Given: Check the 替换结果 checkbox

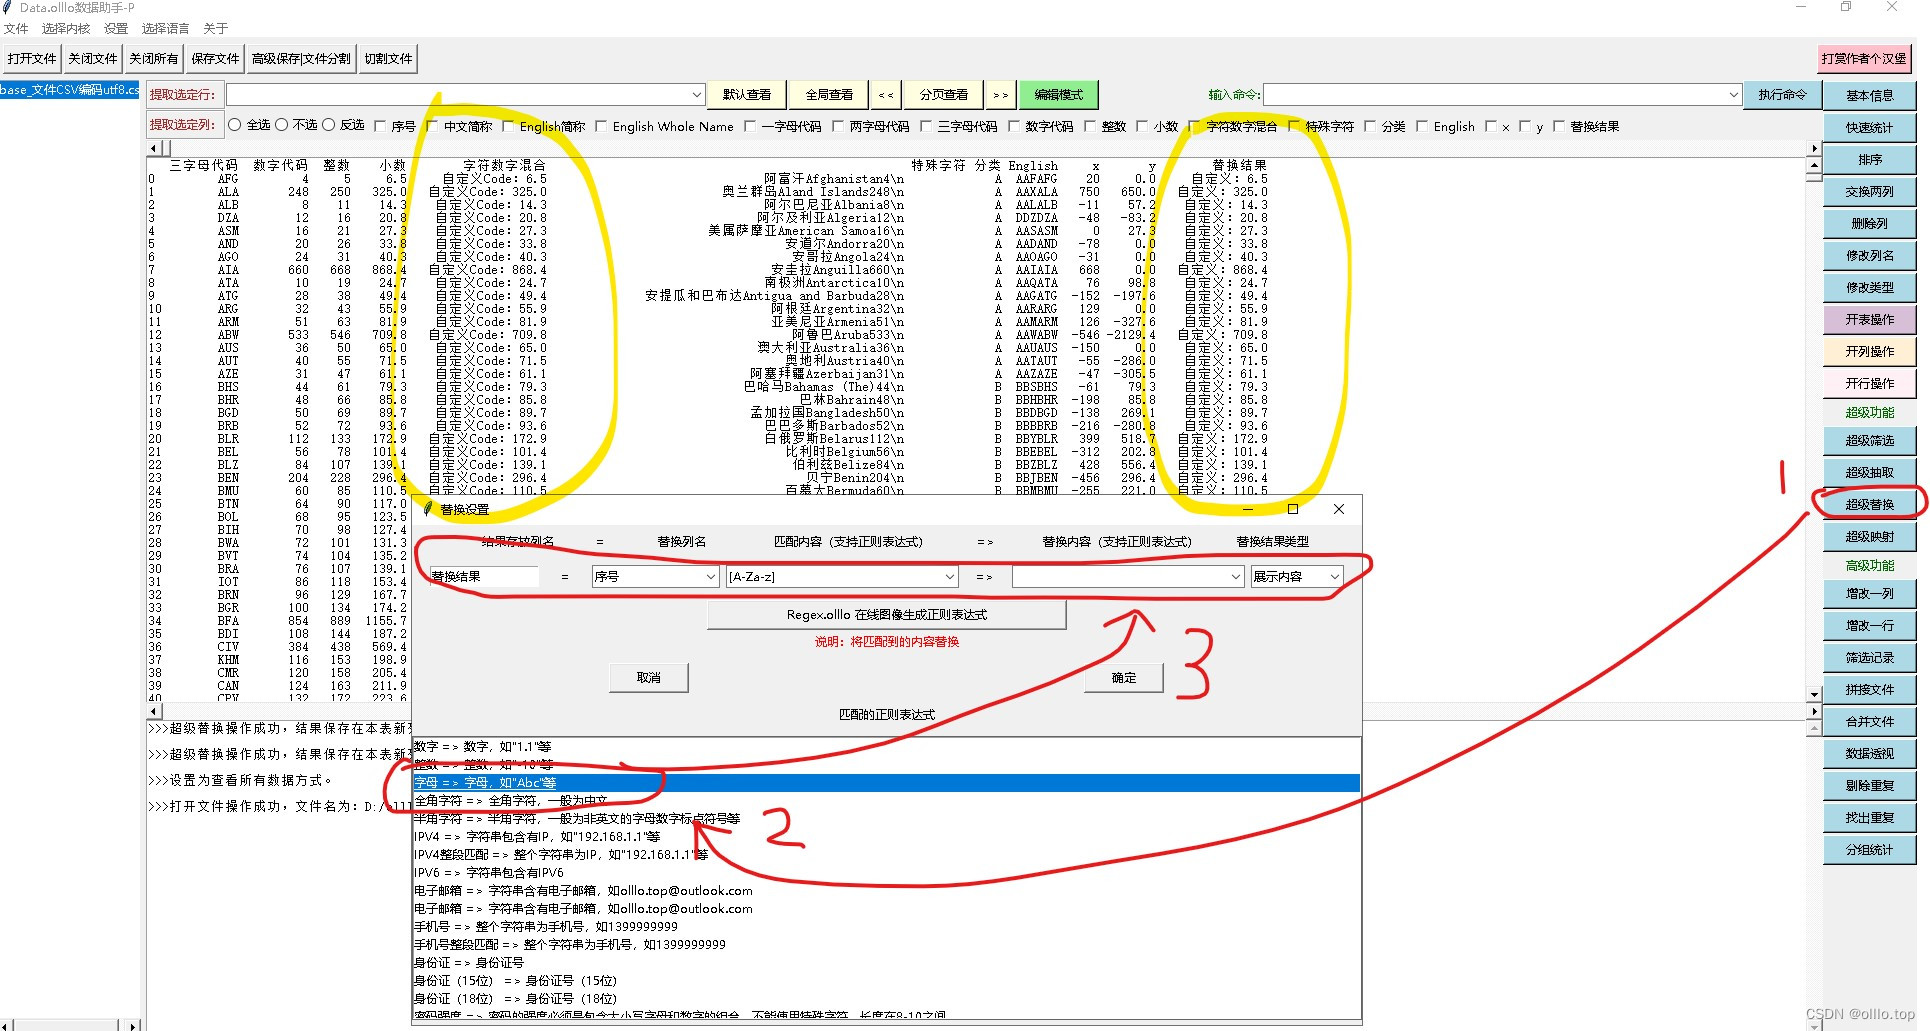Looking at the screenshot, I should 1559,127.
